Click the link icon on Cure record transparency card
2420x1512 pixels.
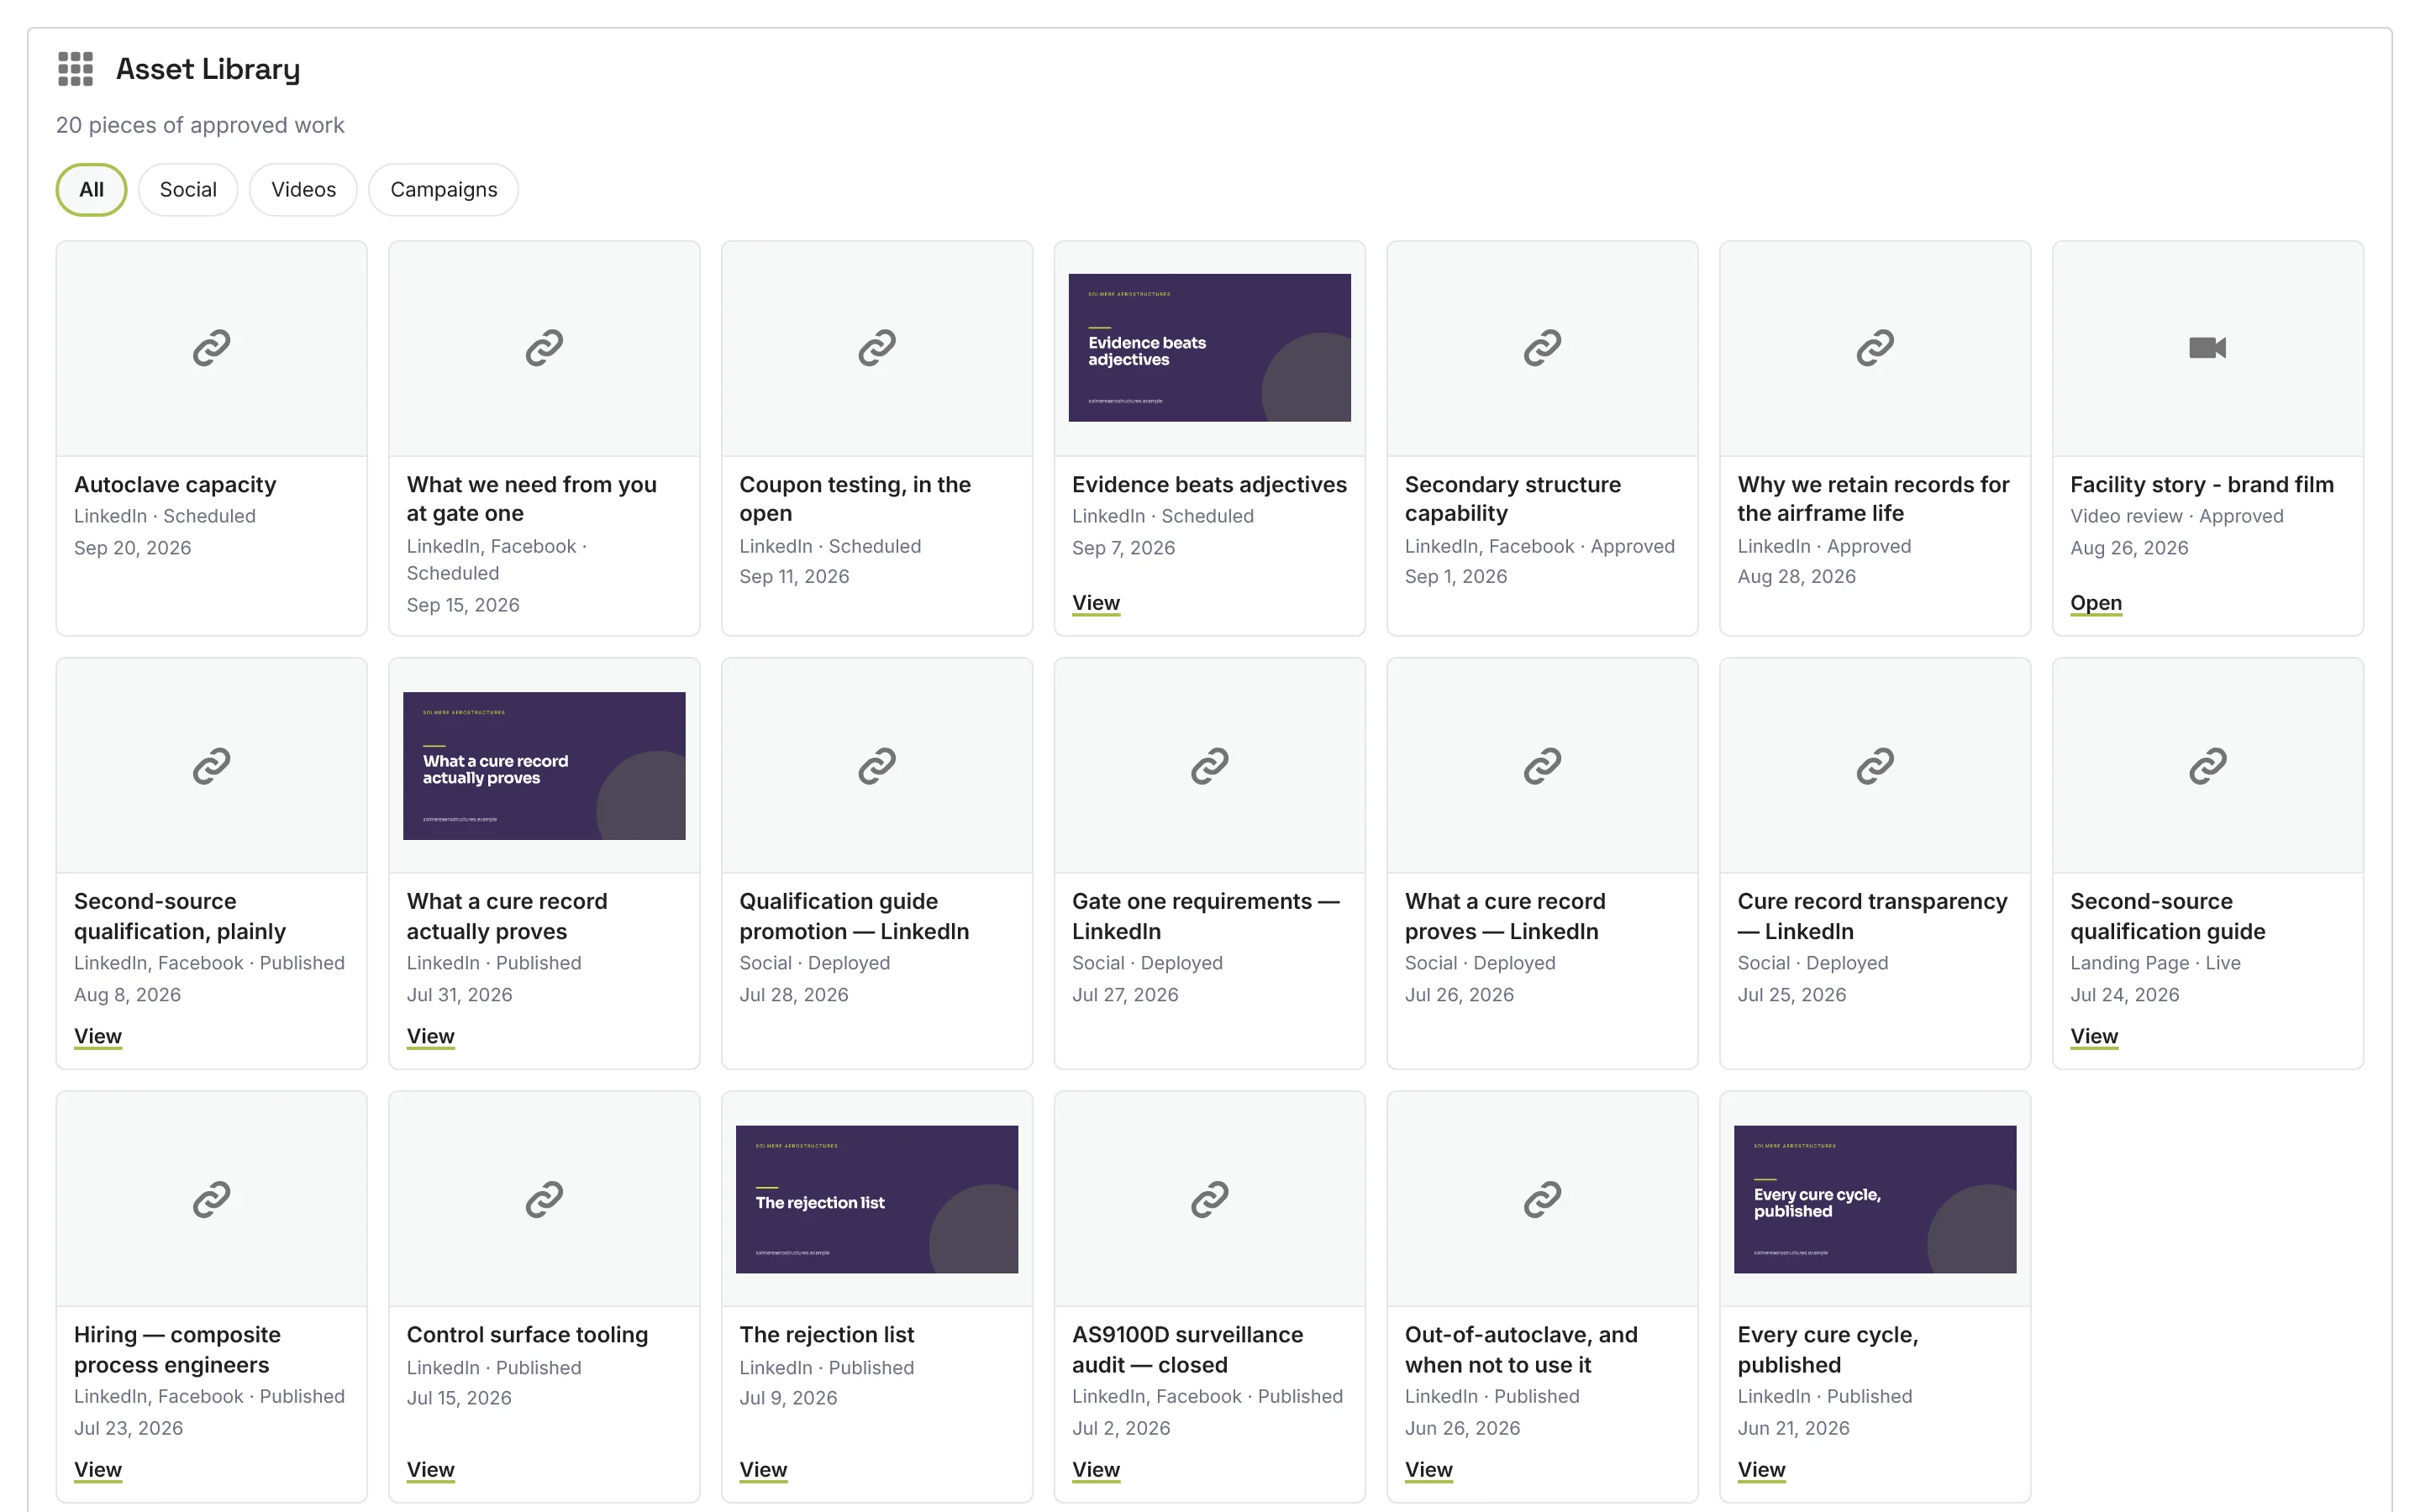(1875, 766)
